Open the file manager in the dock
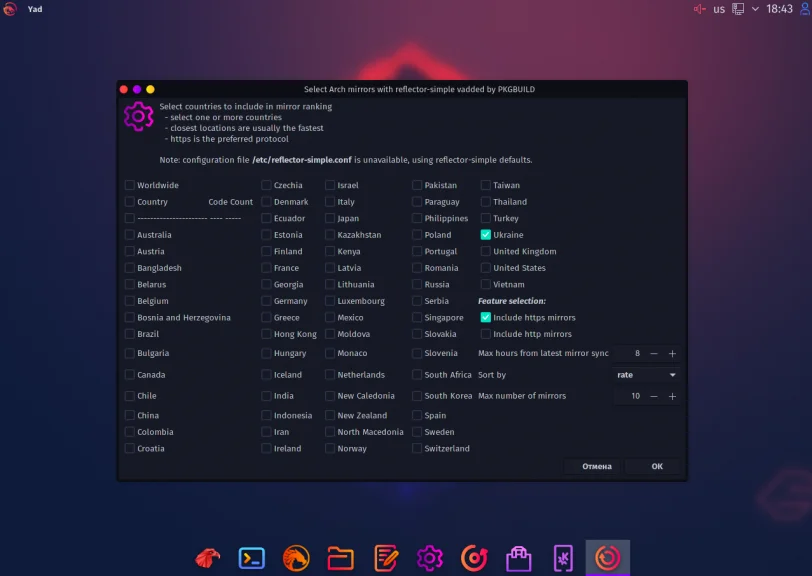 pos(340,558)
